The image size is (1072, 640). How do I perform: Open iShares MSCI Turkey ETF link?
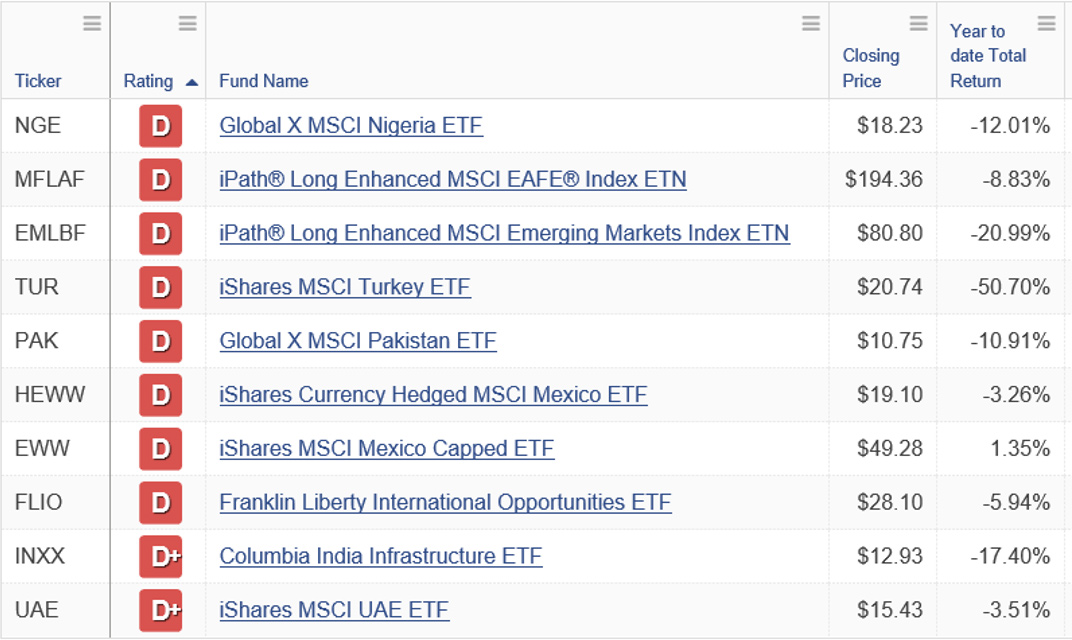coord(345,287)
